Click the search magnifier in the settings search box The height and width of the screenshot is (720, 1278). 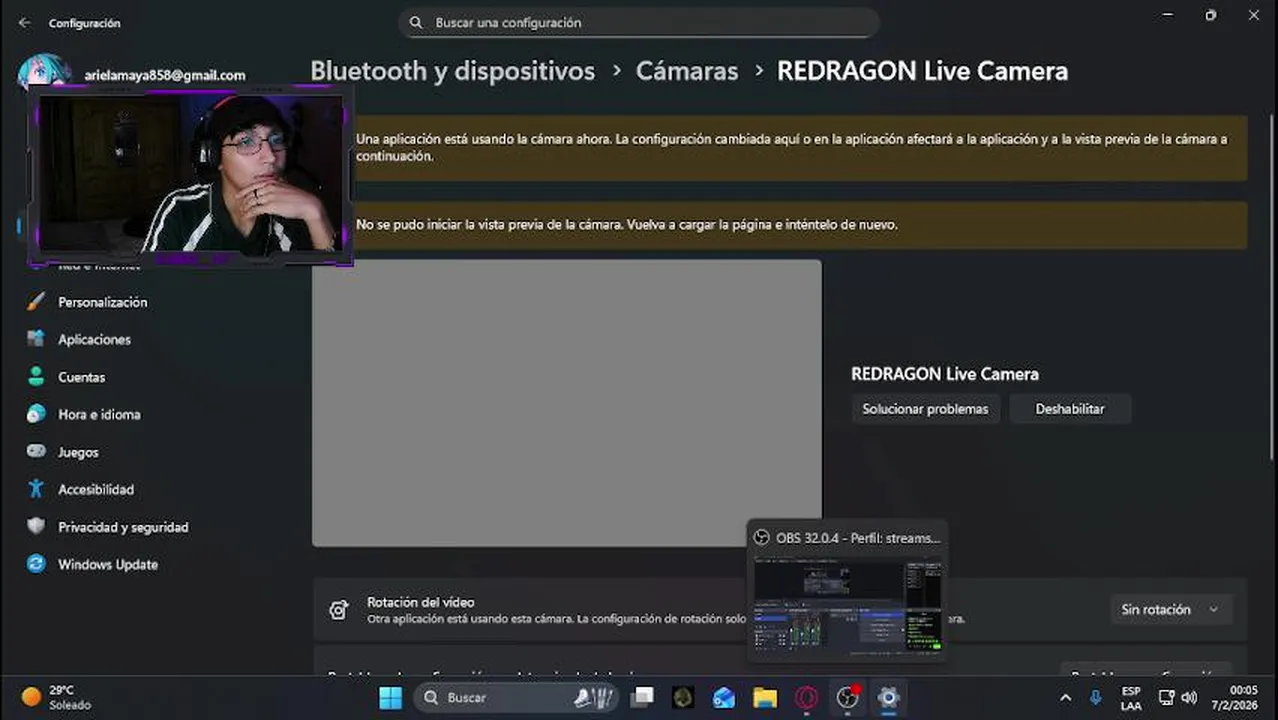coord(416,22)
